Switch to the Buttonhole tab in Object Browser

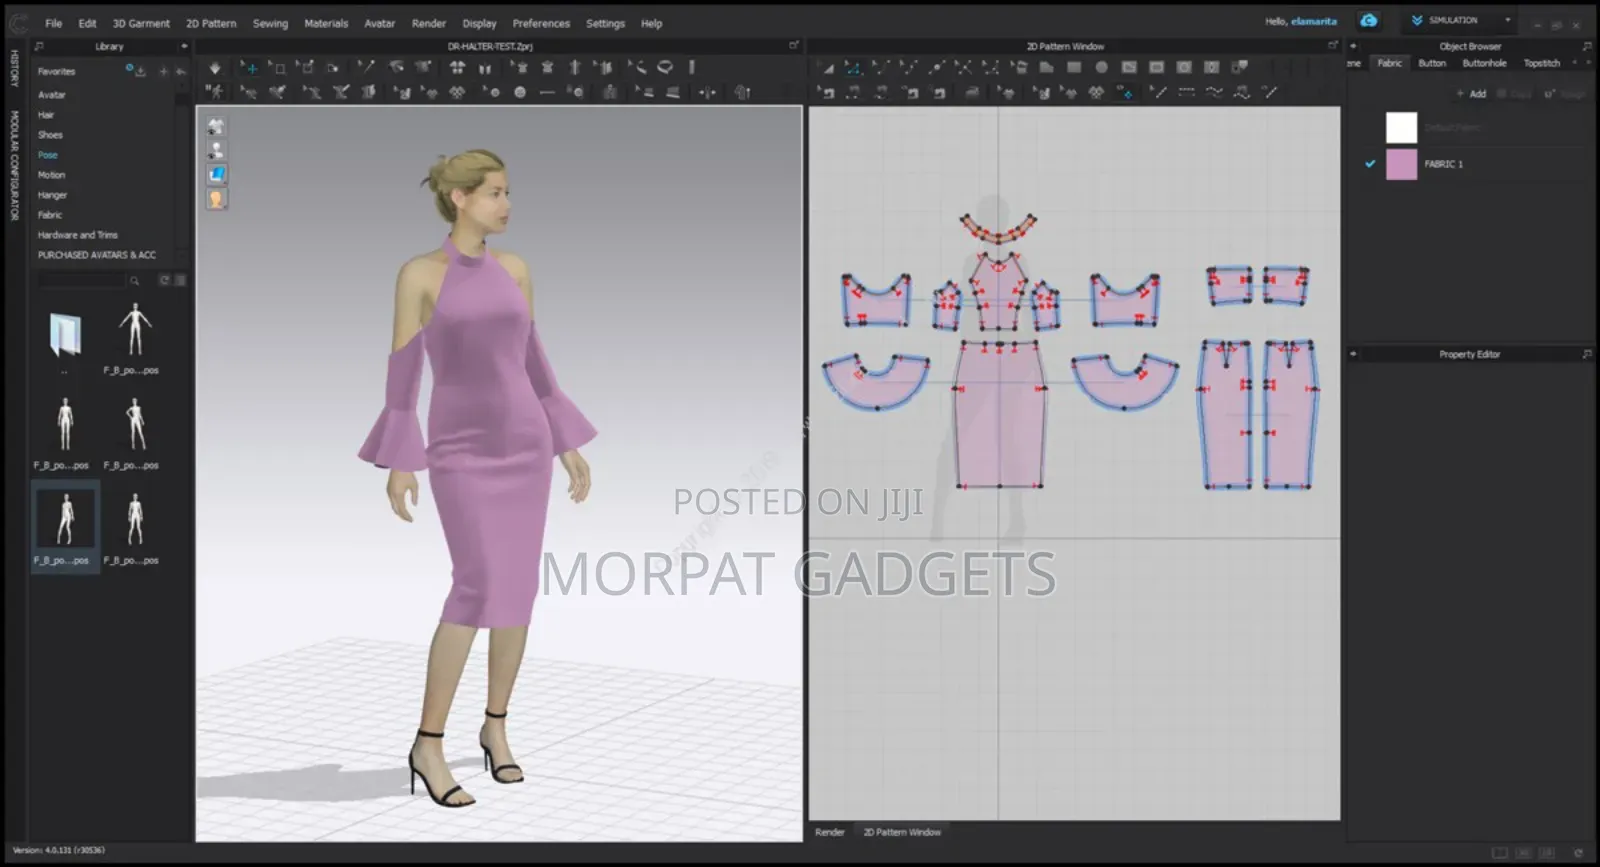[x=1484, y=63]
